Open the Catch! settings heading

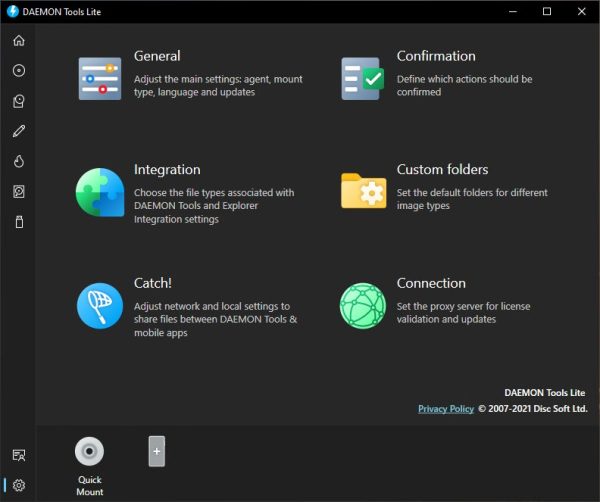(x=153, y=283)
